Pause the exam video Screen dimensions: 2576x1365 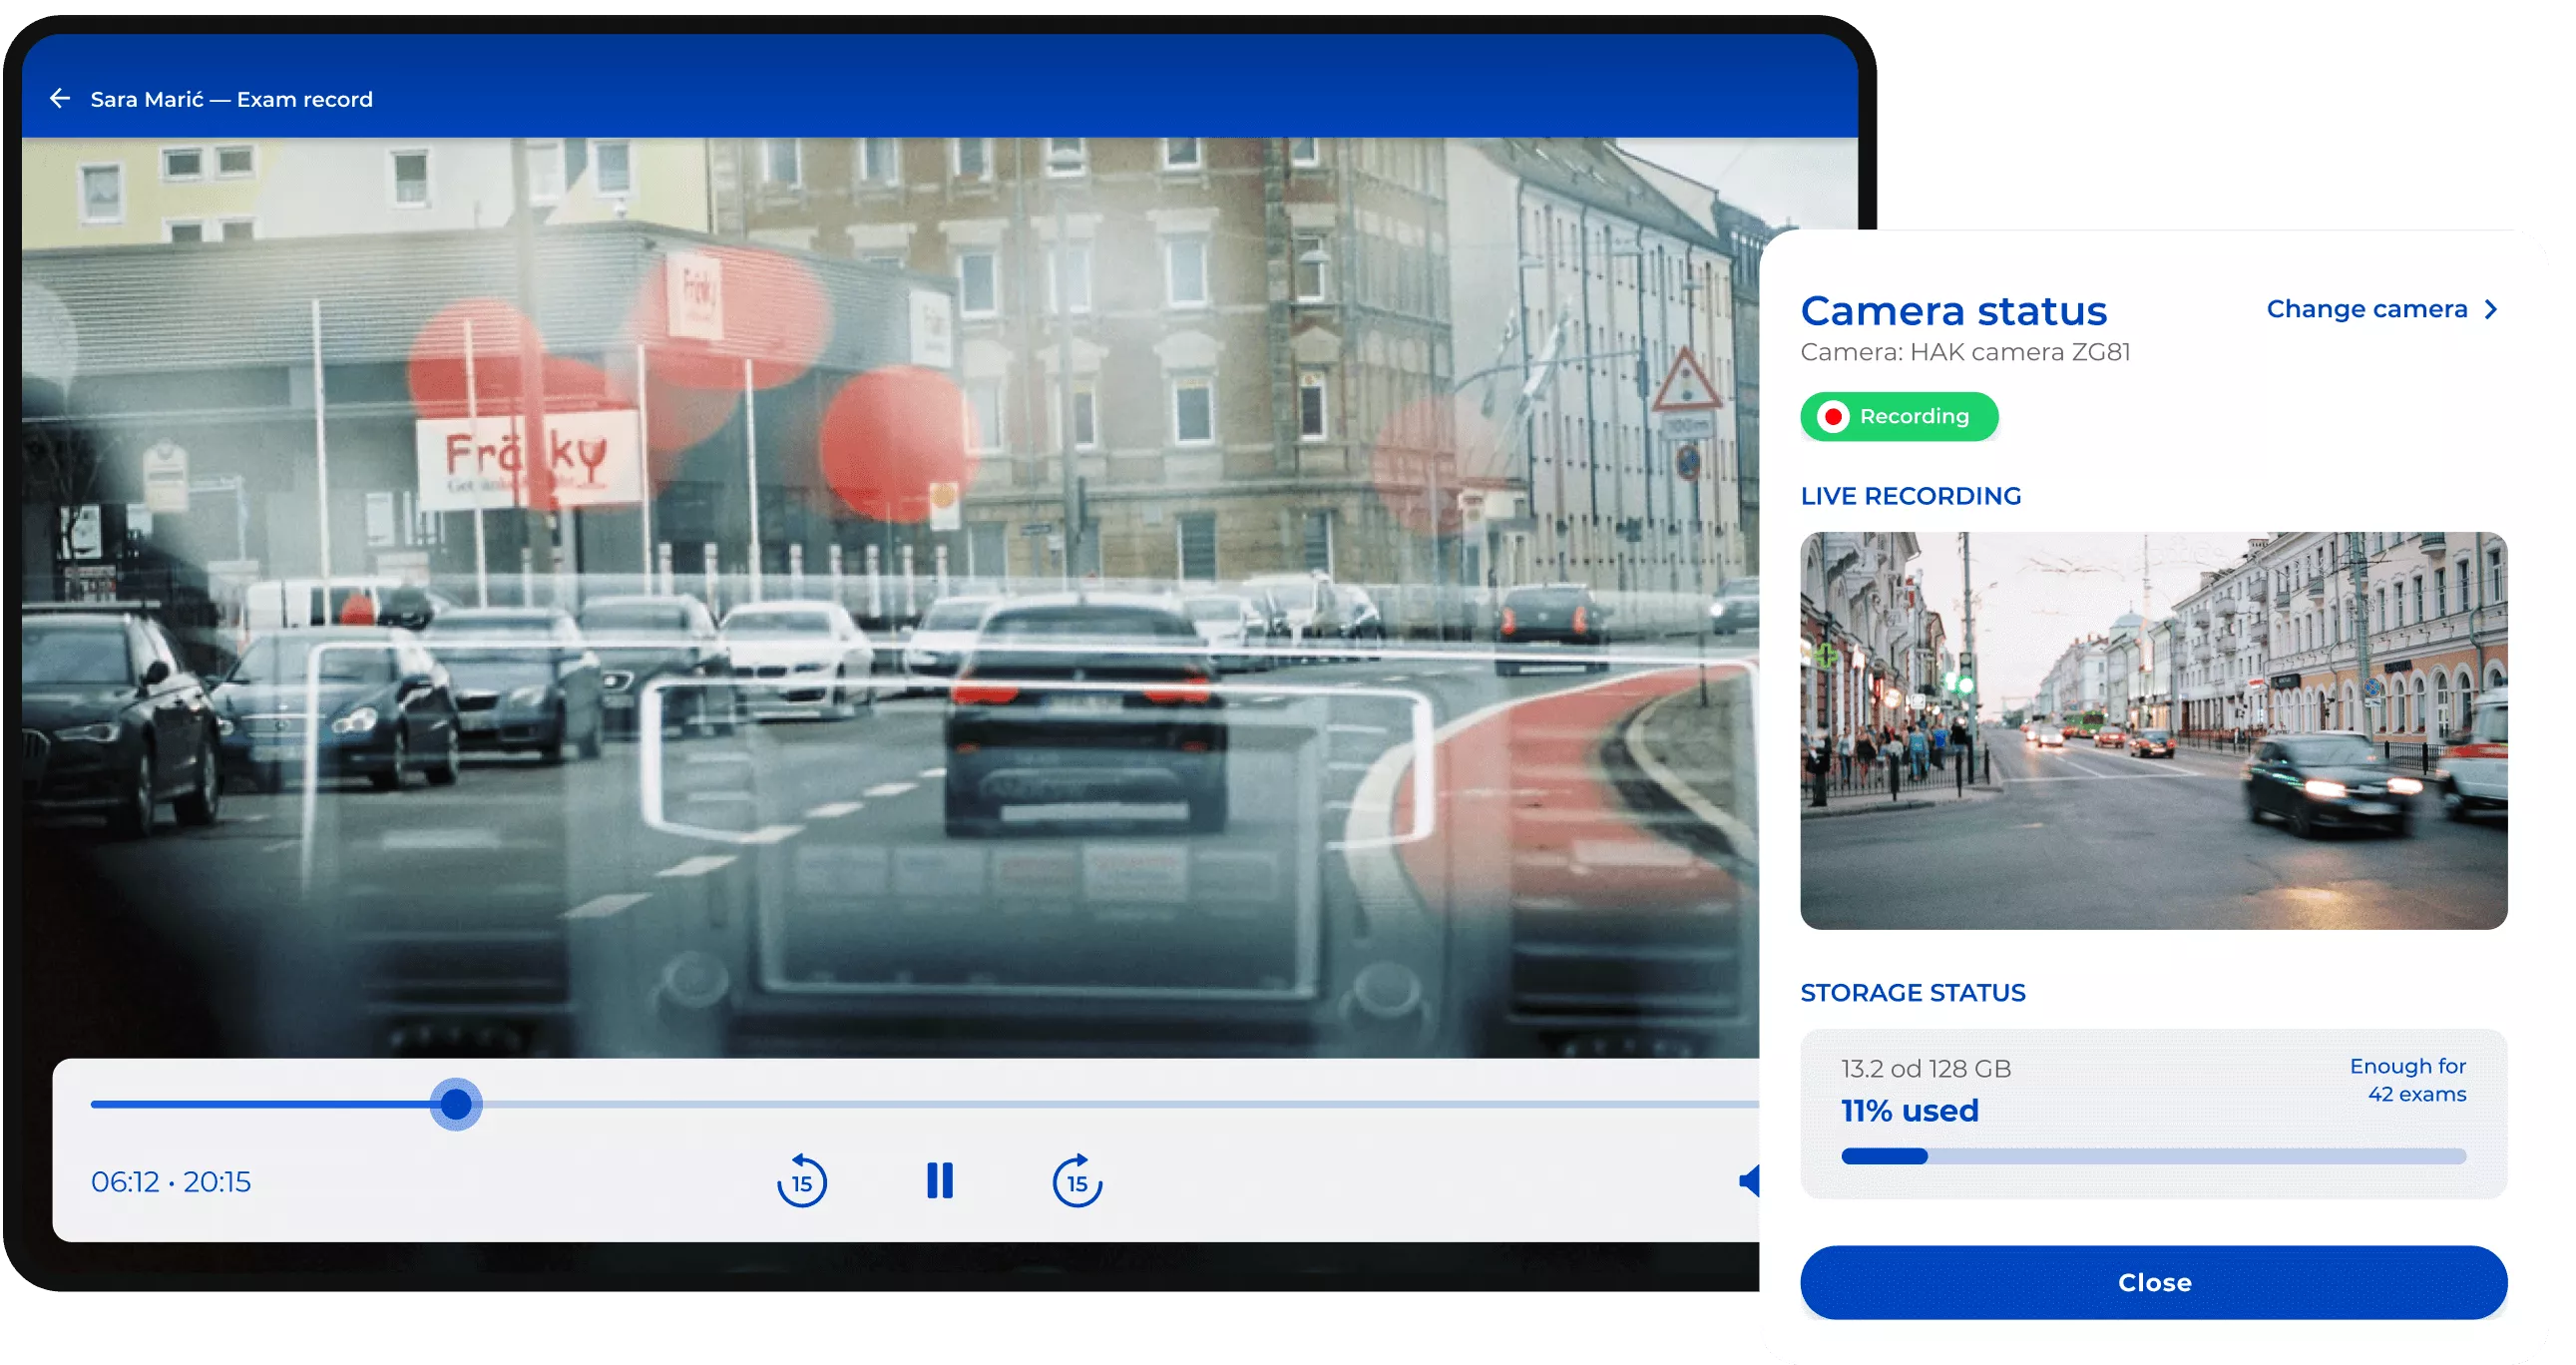939,1181
